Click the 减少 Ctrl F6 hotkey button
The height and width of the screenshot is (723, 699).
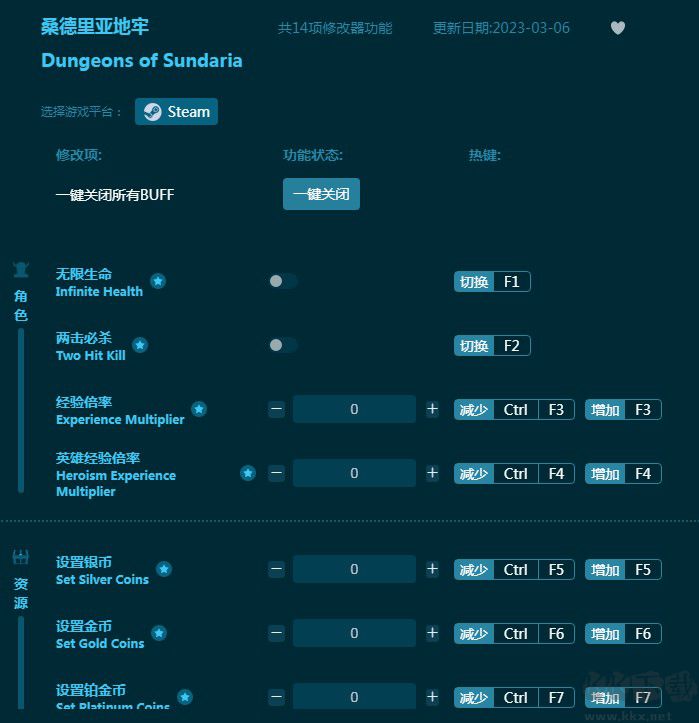514,634
